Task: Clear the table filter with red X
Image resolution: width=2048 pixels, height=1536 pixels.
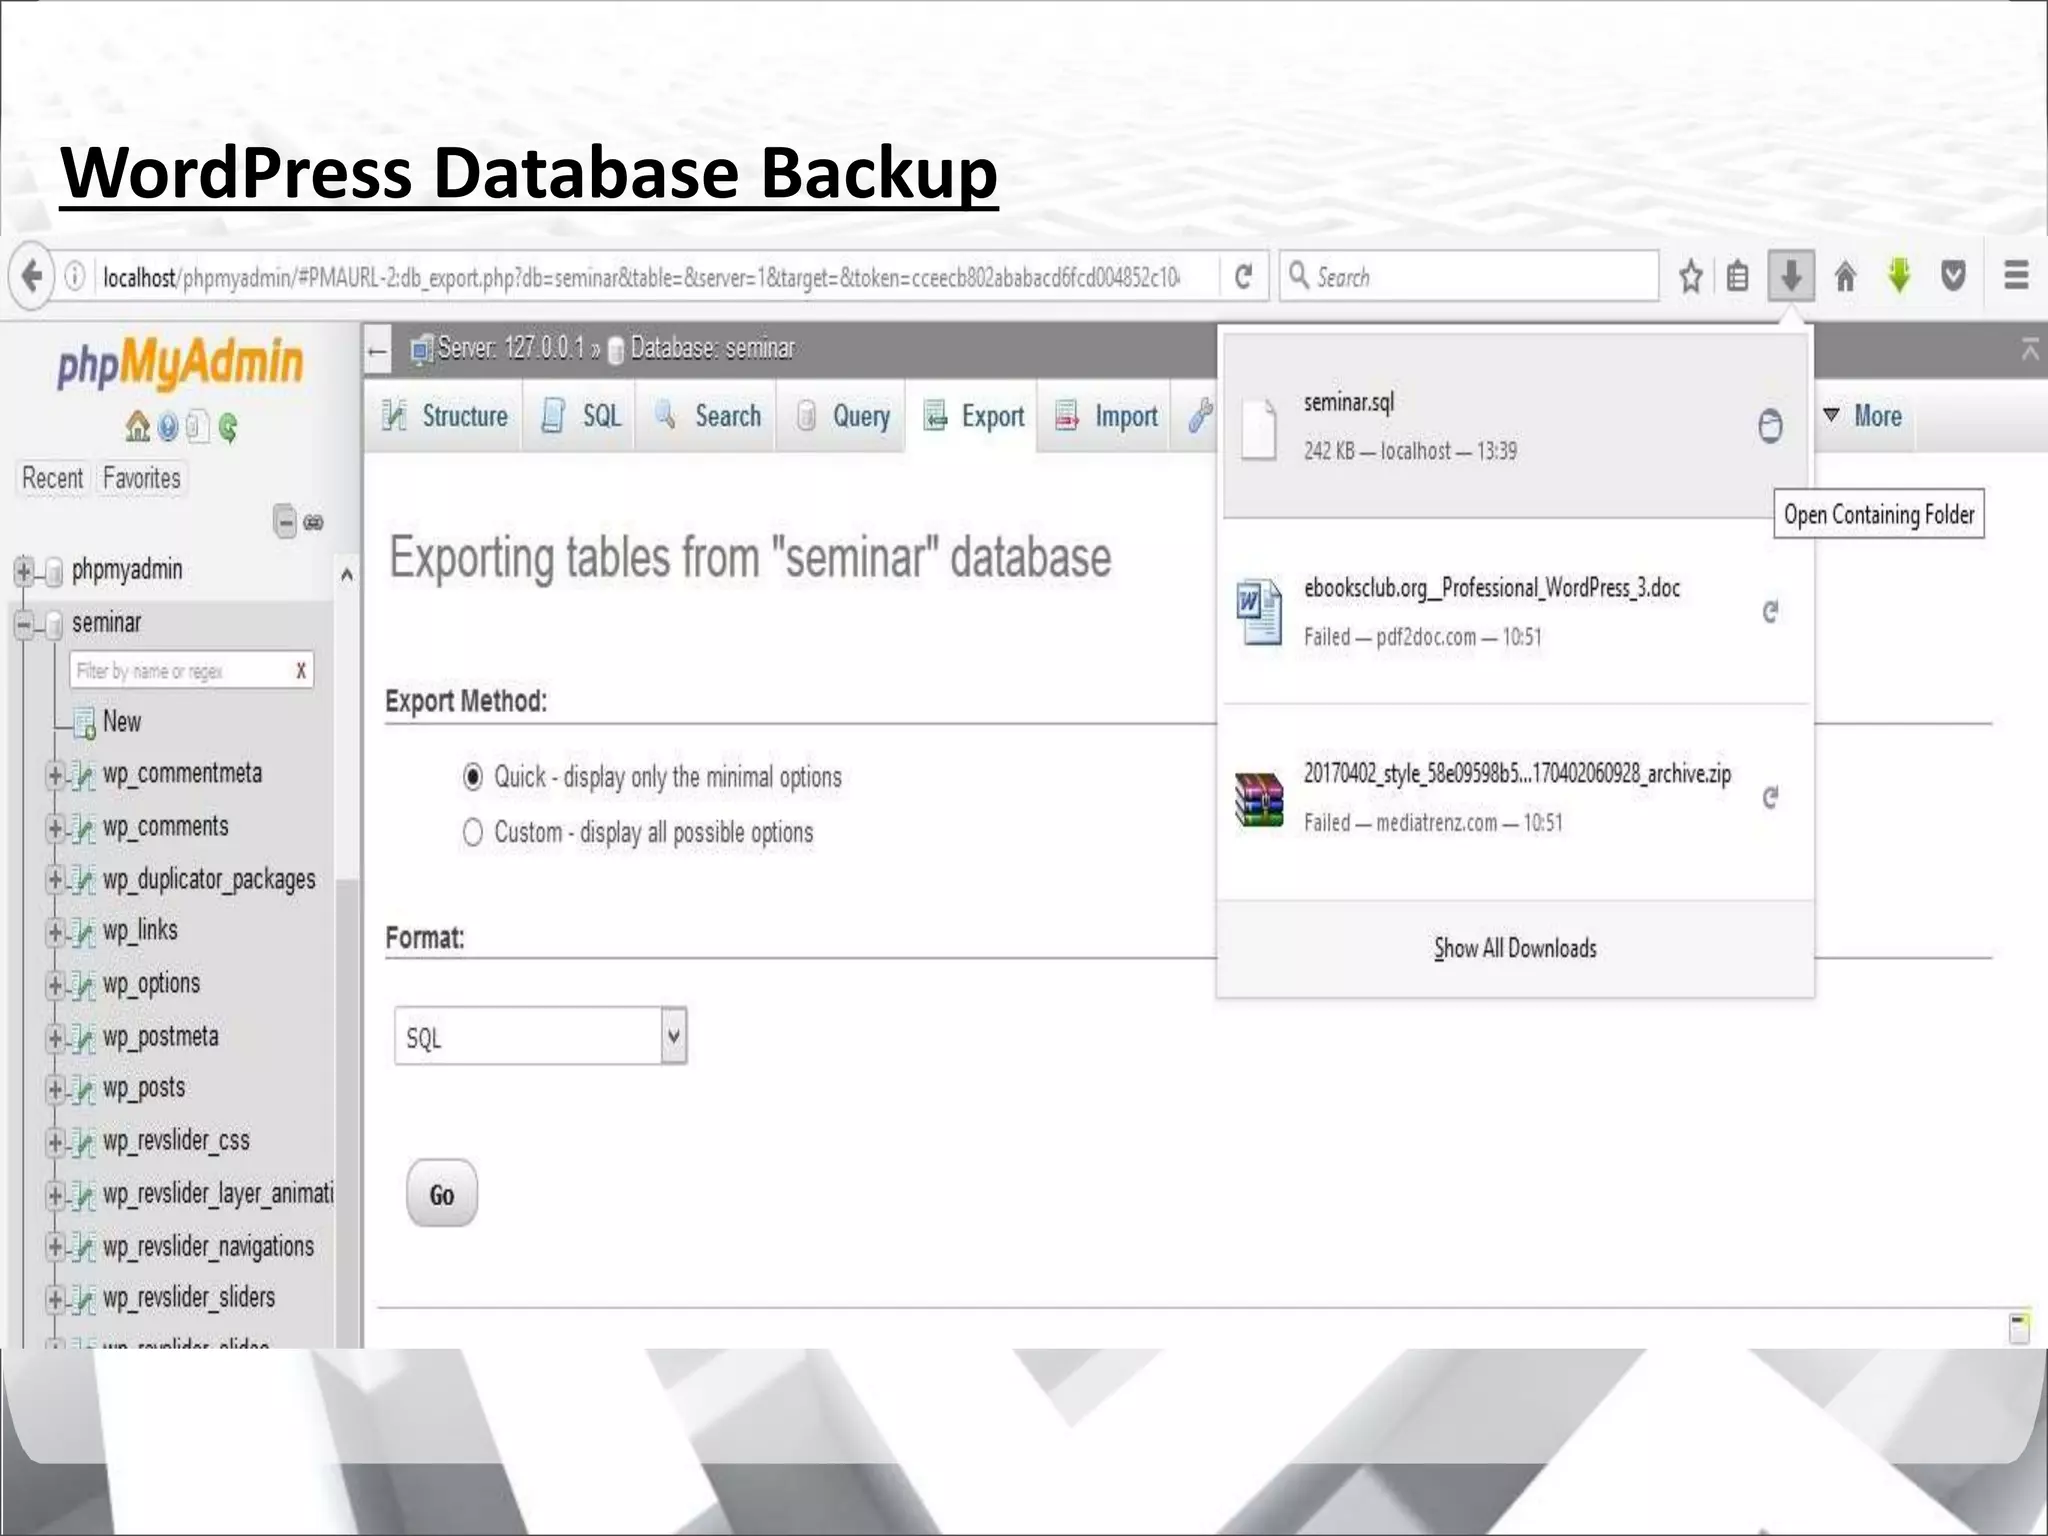Action: (x=300, y=671)
